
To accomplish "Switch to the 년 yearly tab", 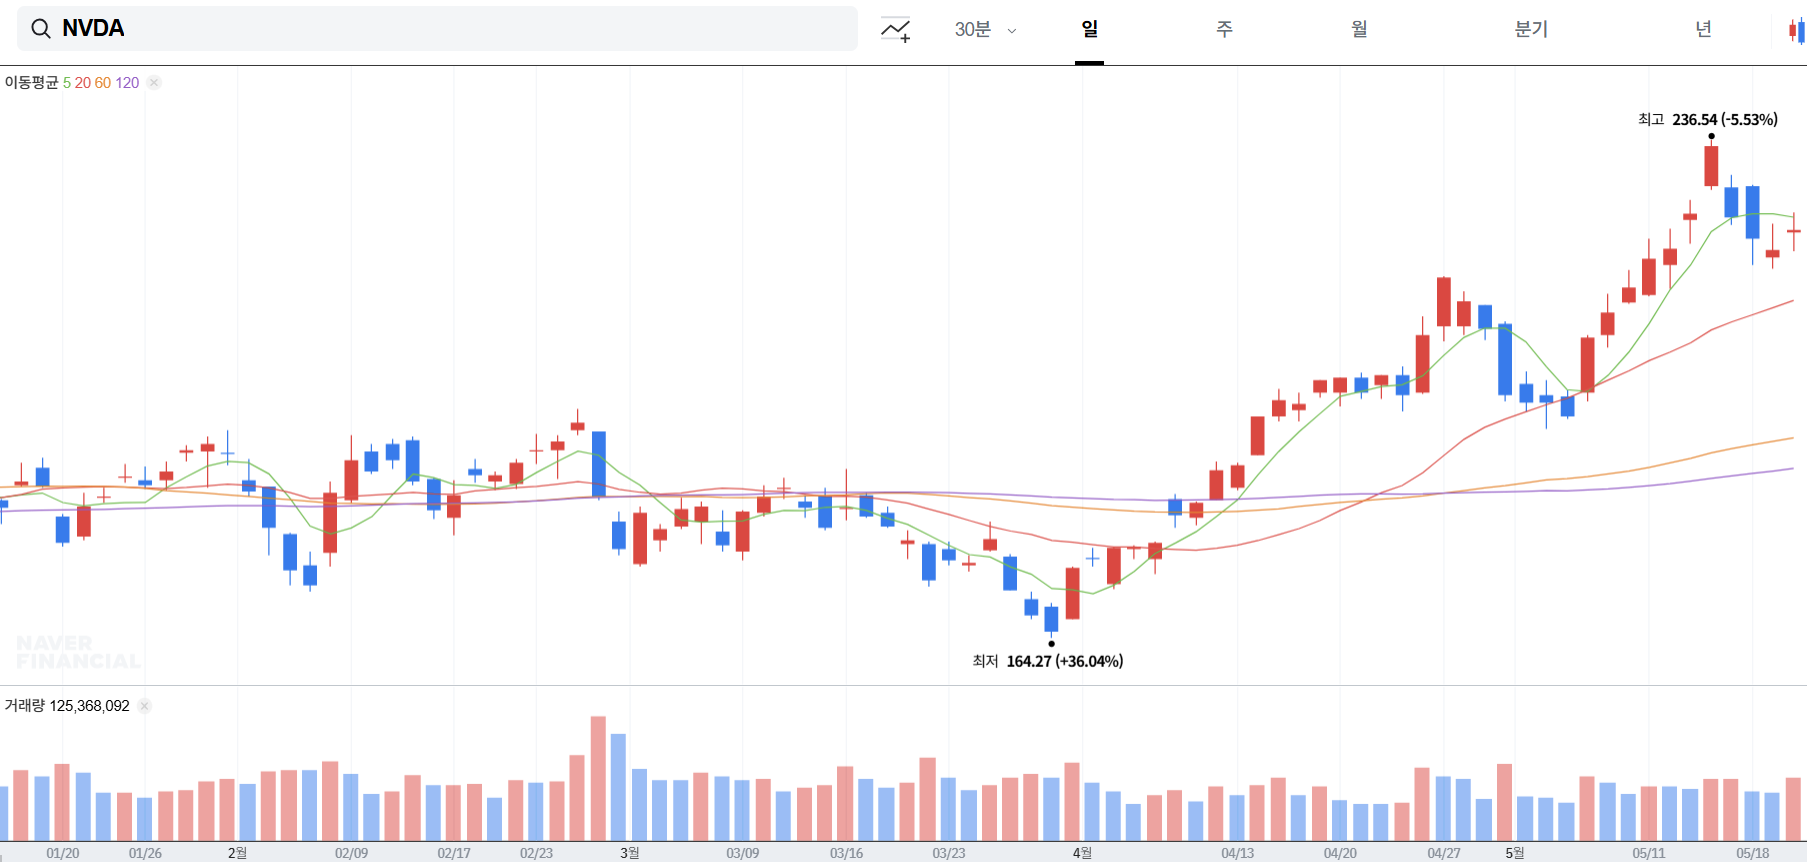I will [x=1703, y=29].
